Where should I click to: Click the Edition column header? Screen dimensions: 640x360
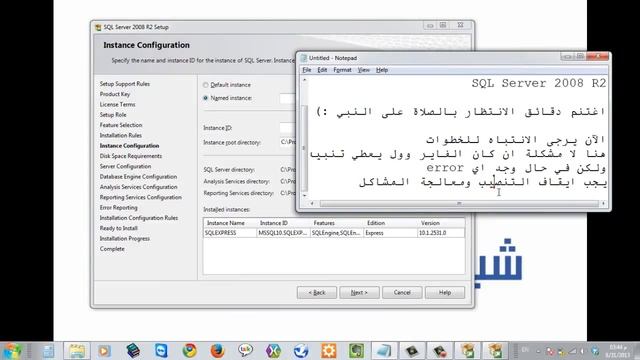coord(390,223)
